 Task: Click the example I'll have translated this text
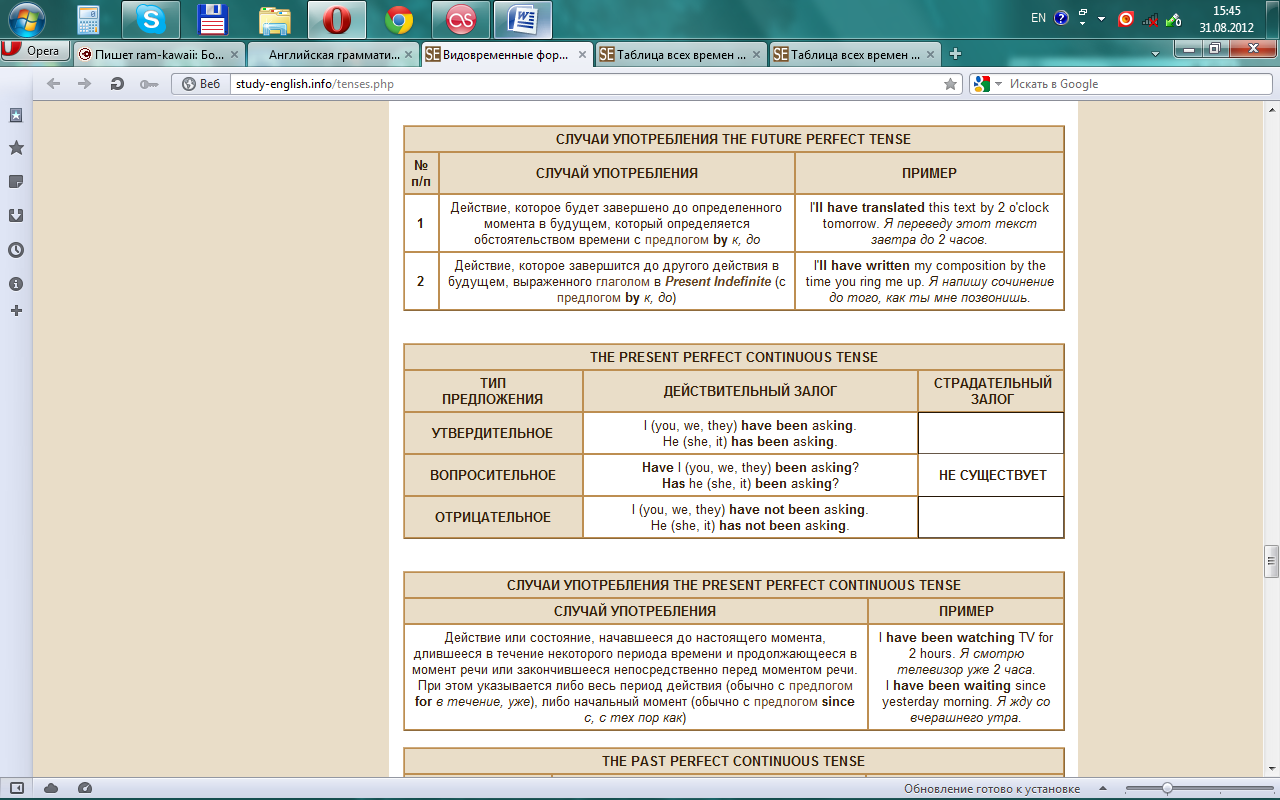929,223
